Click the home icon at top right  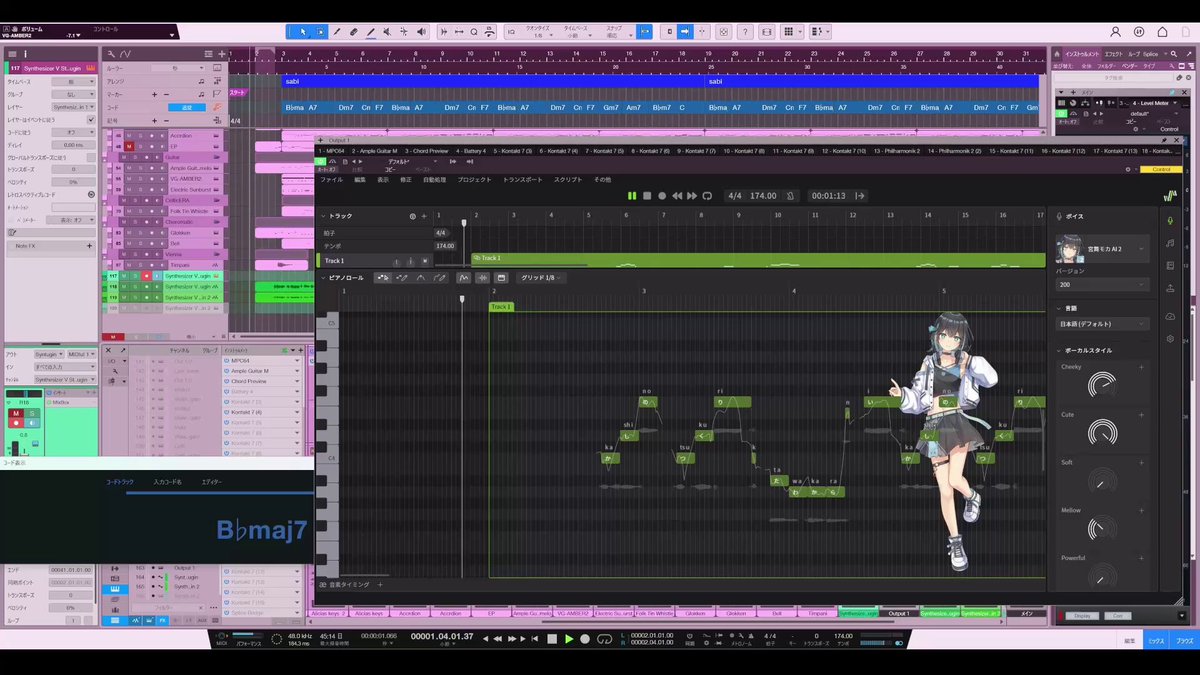click(1162, 32)
